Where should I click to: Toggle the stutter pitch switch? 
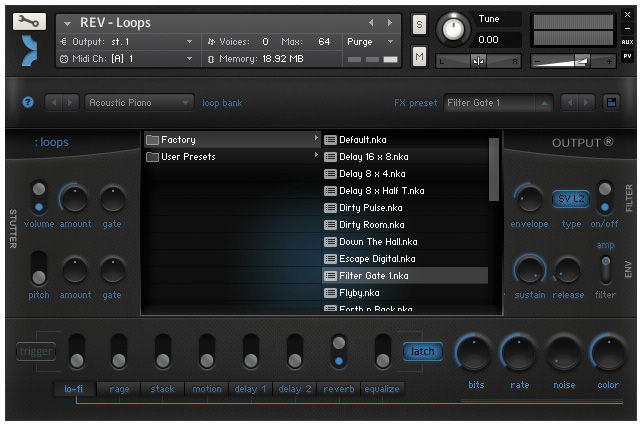pos(39,268)
